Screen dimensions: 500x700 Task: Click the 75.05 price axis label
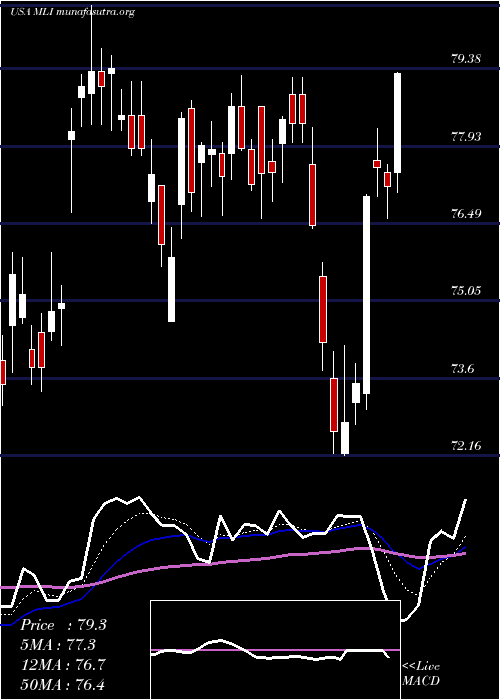[x=466, y=291]
